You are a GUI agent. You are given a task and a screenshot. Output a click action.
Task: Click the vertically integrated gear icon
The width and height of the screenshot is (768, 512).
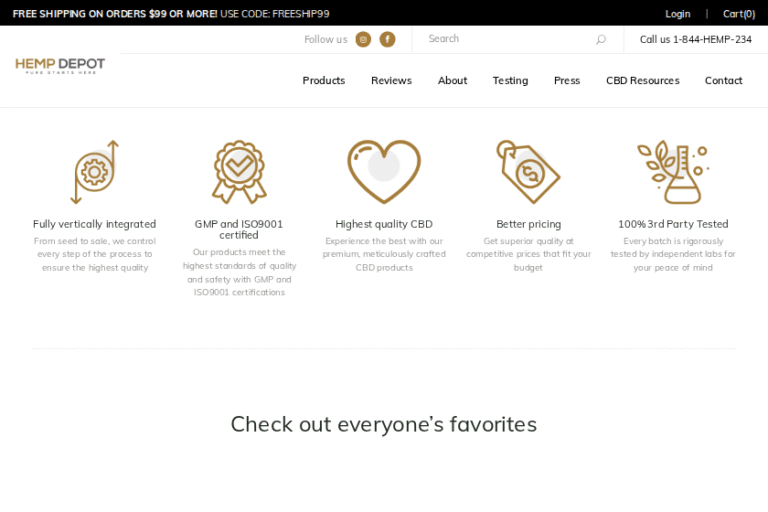pyautogui.click(x=95, y=172)
